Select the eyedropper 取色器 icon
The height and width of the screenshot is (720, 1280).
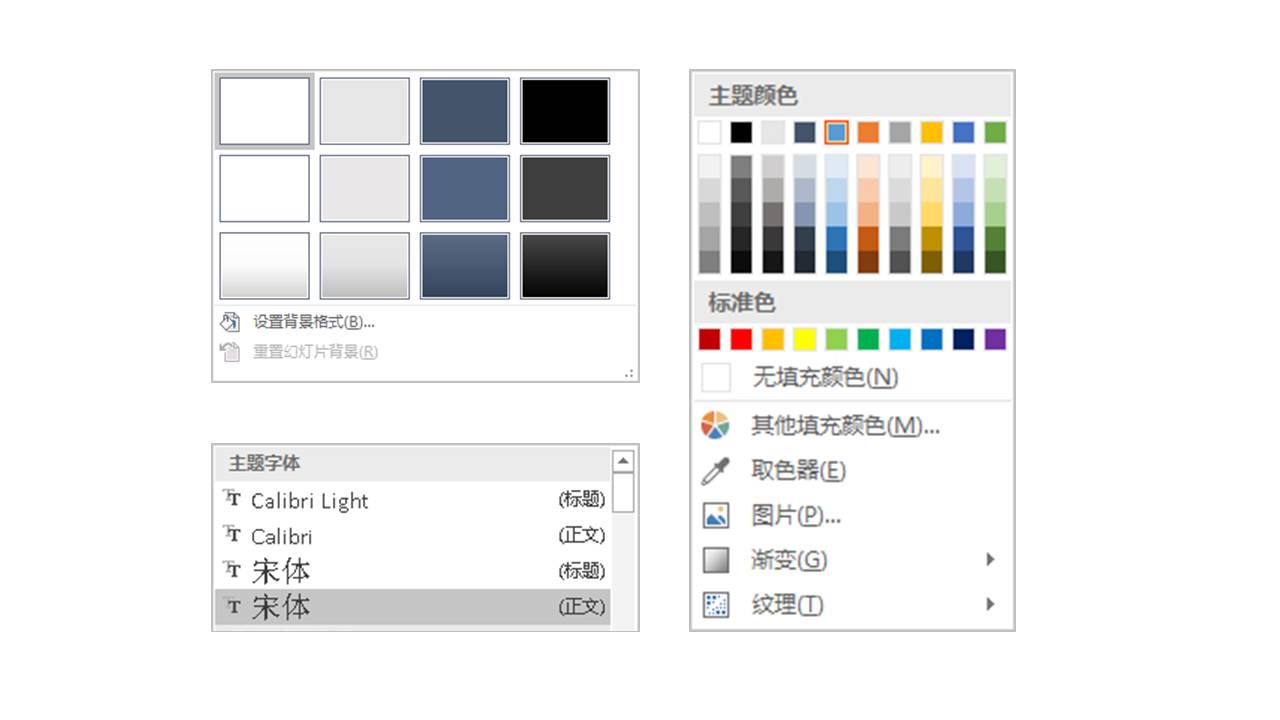pyautogui.click(x=715, y=470)
